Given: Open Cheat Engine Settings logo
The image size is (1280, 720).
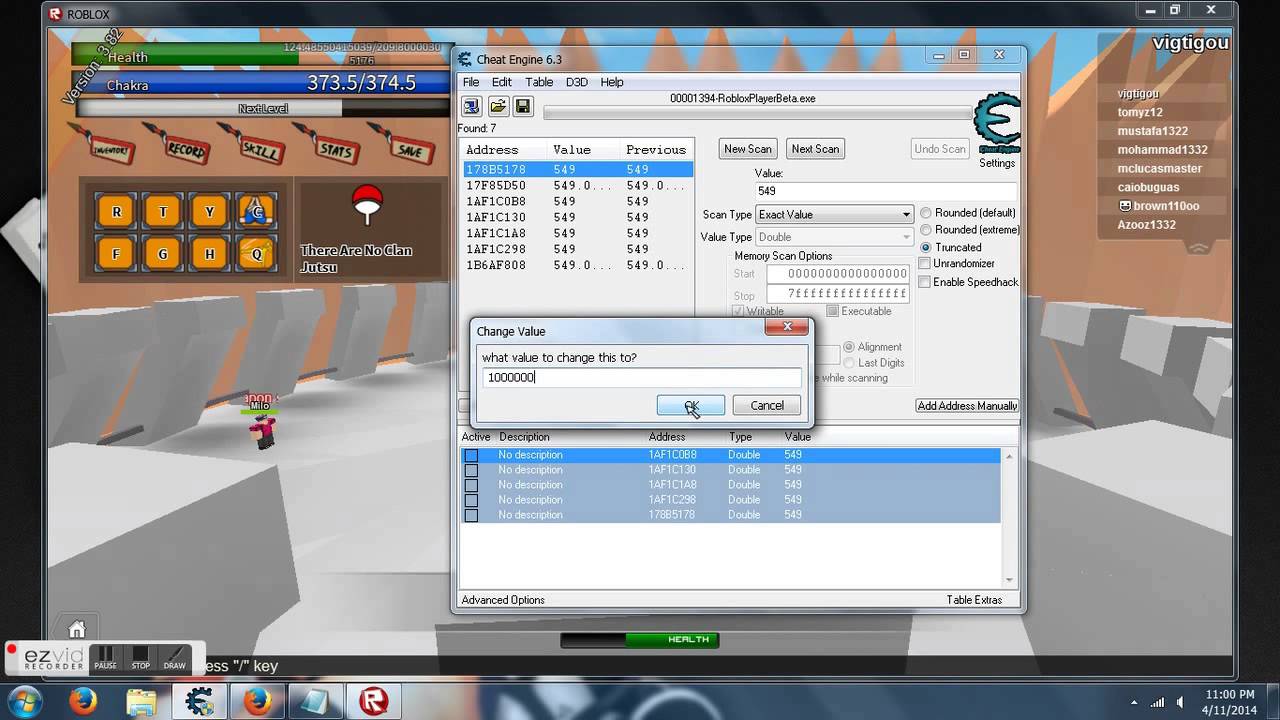Looking at the screenshot, I should 996,124.
